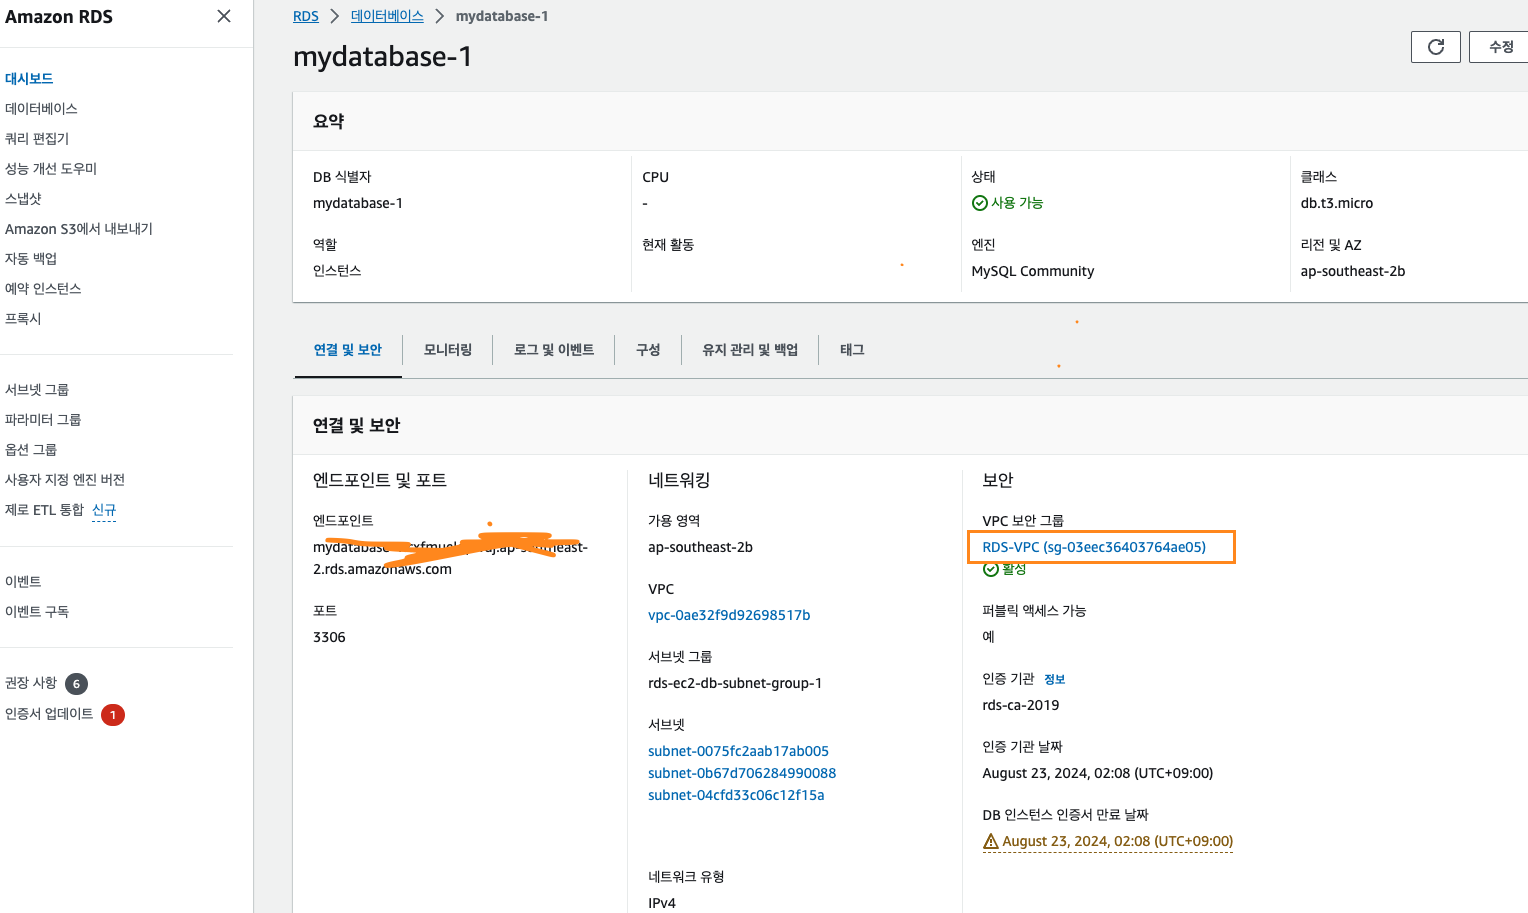Image resolution: width=1528 pixels, height=913 pixels.
Task: Switch to the 로그 및 이벤트 tab
Action: pos(554,349)
